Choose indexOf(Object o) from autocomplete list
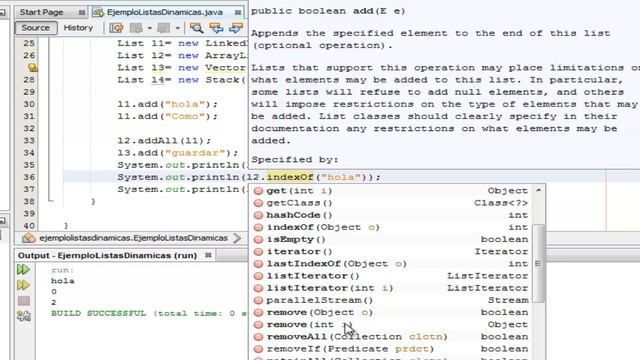 391,227
